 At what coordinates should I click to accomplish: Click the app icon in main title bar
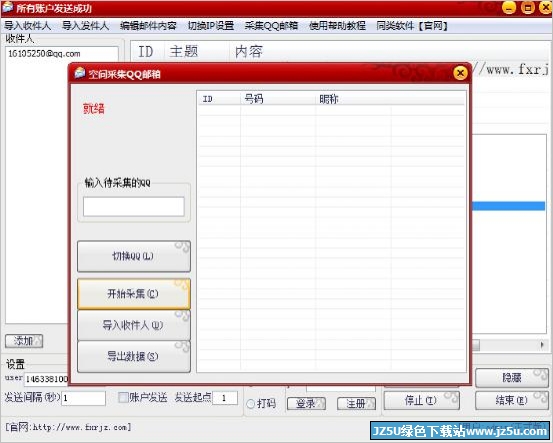7,7
